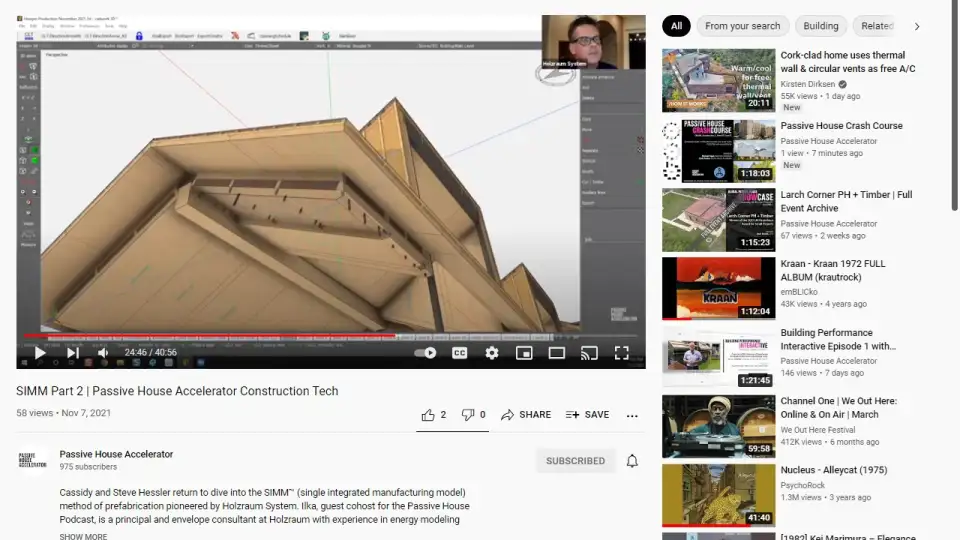The height and width of the screenshot is (540, 960).
Task: Switch to miniplayer mode
Action: tap(524, 353)
